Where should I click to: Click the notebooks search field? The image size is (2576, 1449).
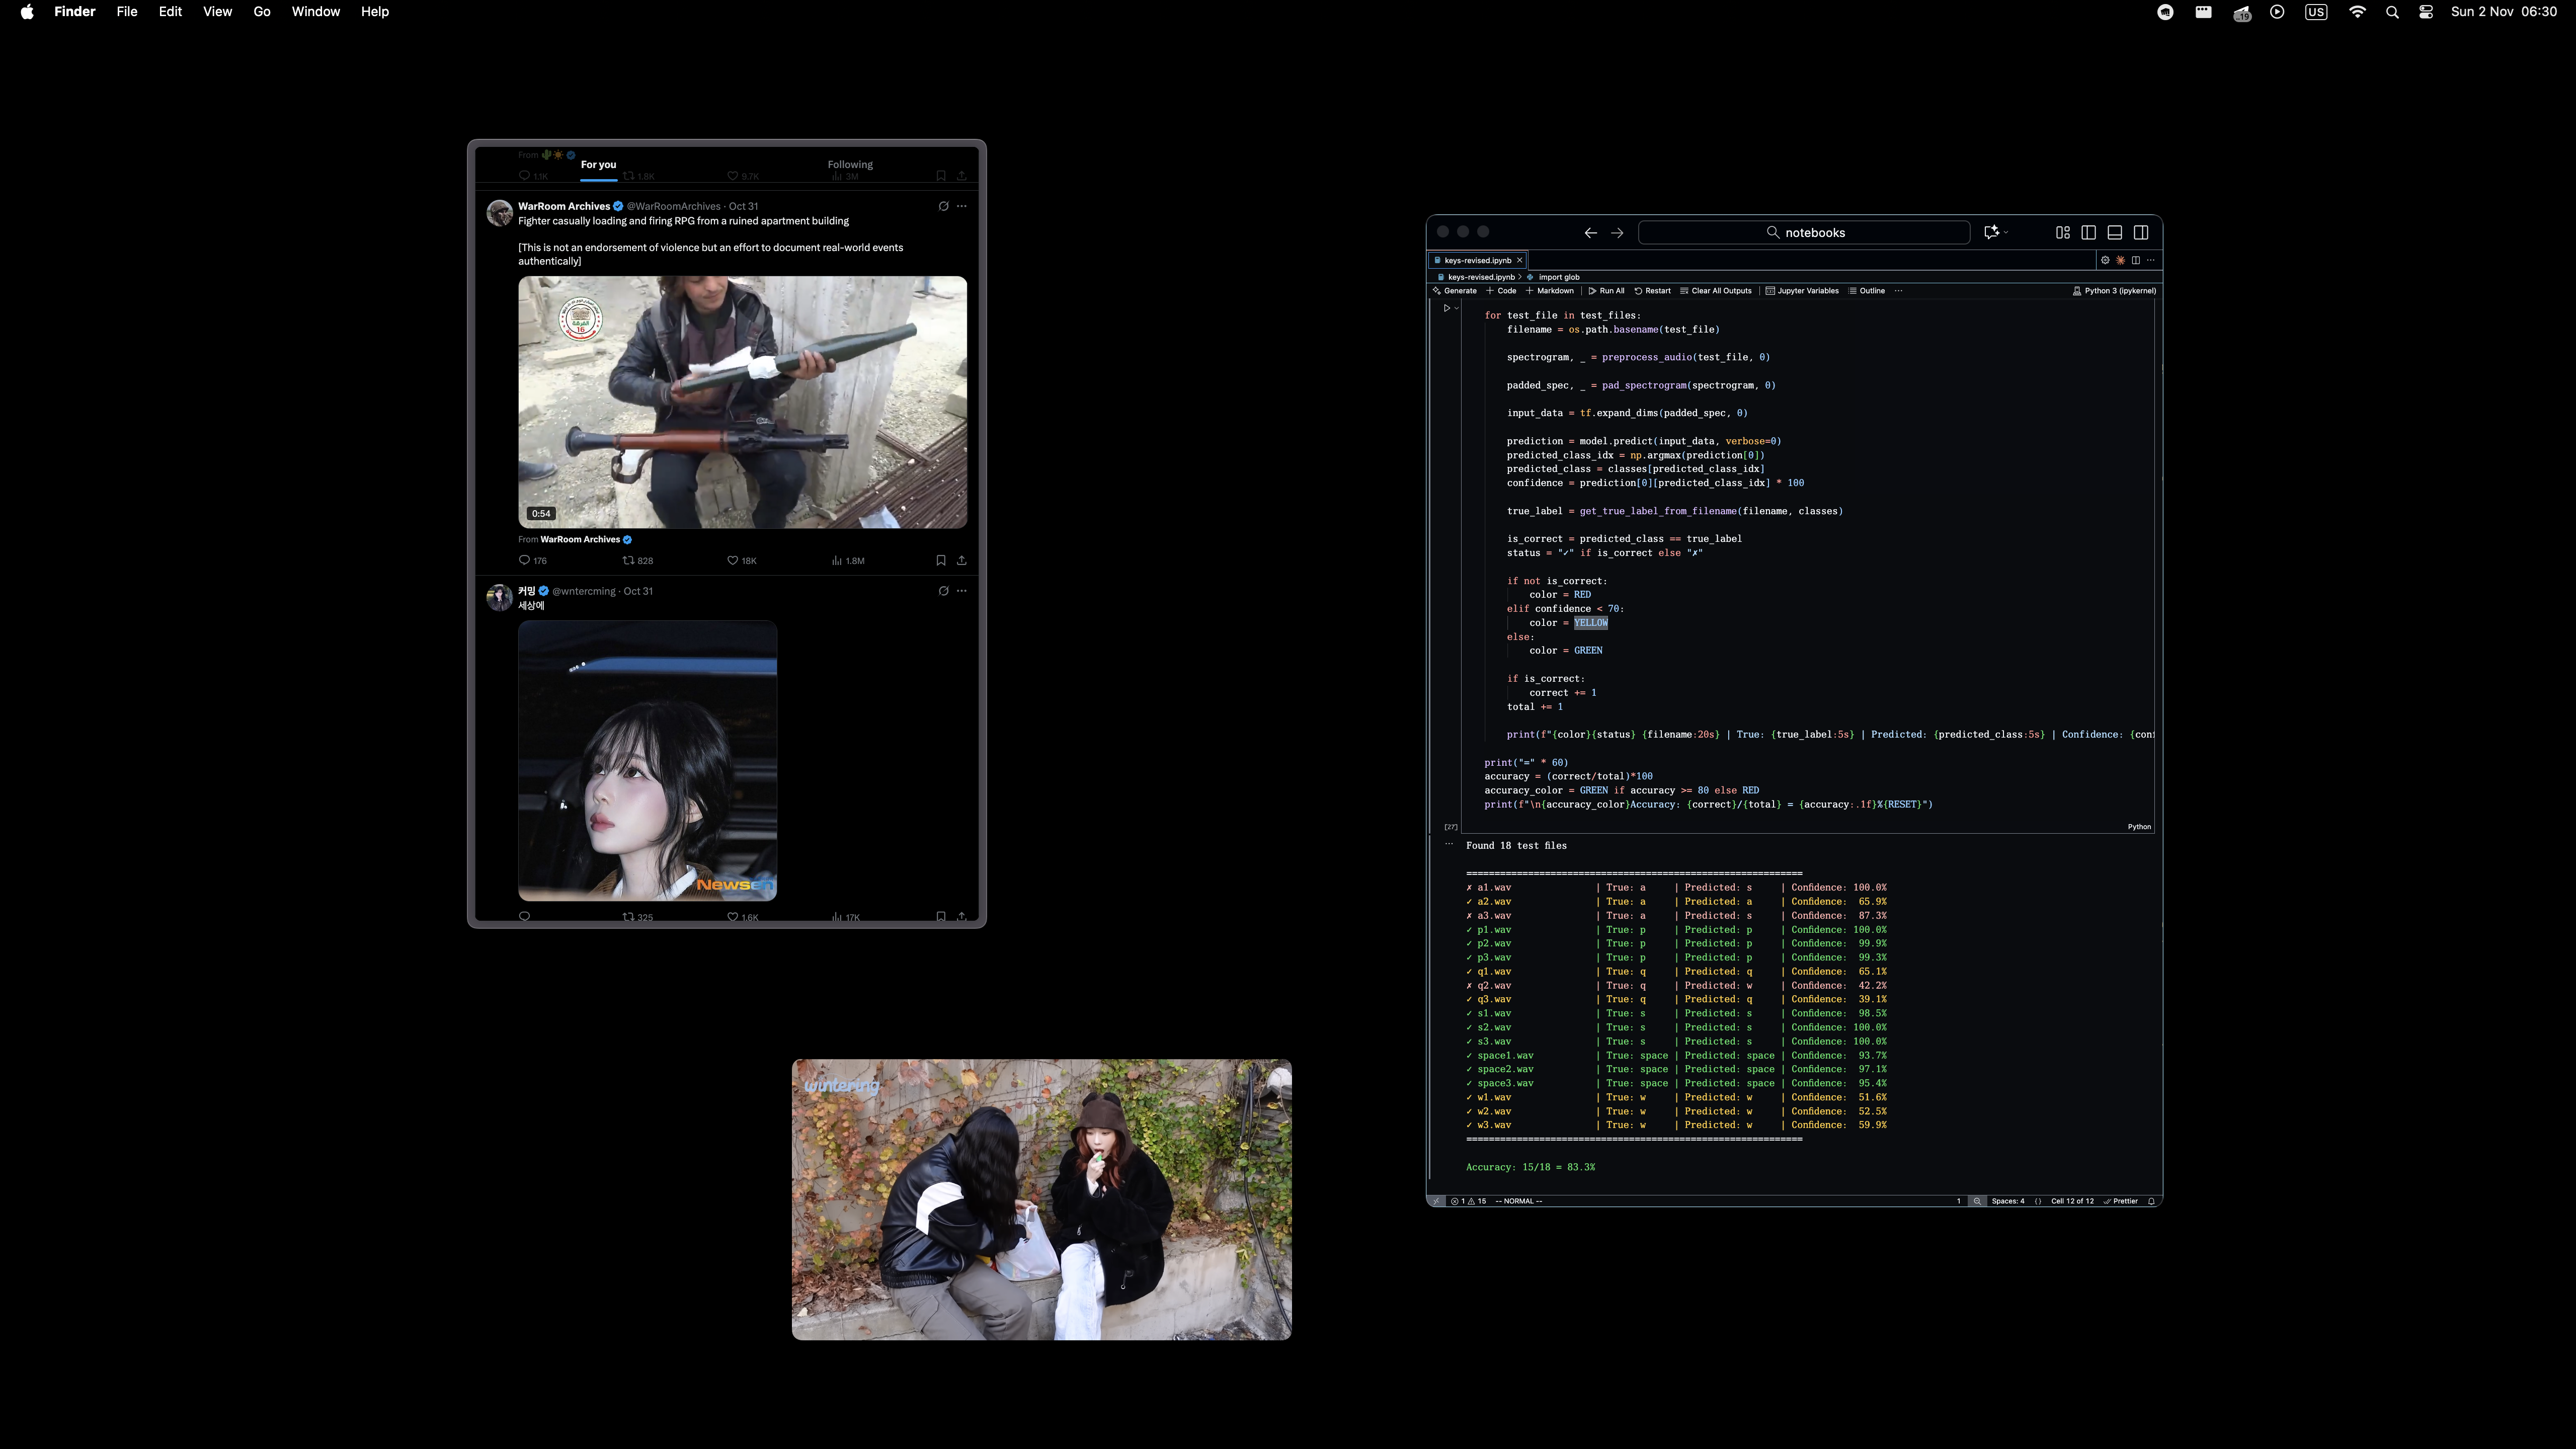[1804, 233]
